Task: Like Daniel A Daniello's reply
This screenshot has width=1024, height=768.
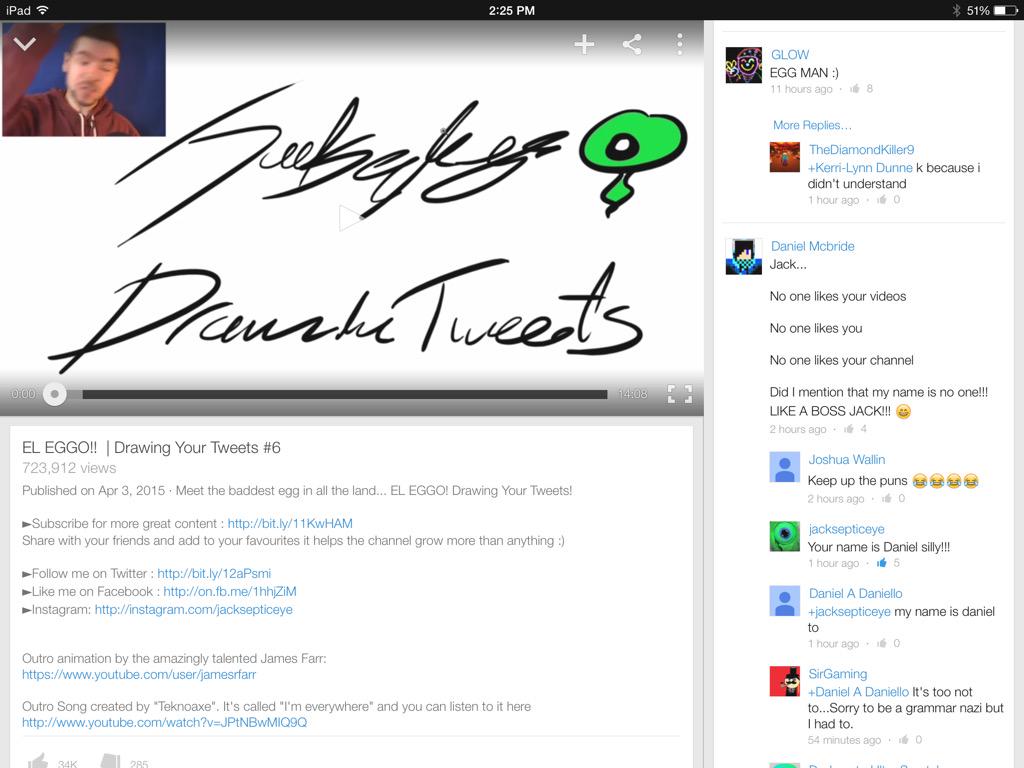Action: [882, 643]
